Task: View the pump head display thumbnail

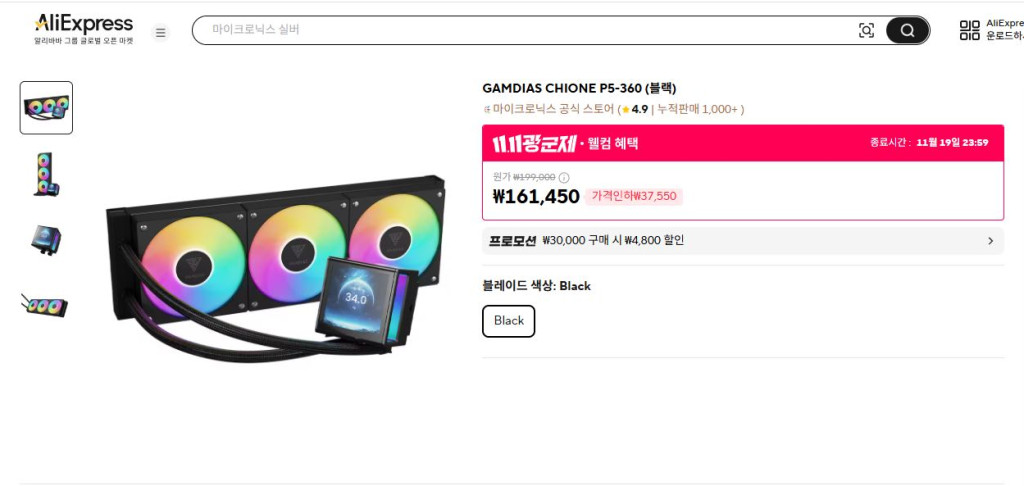Action: (46, 239)
